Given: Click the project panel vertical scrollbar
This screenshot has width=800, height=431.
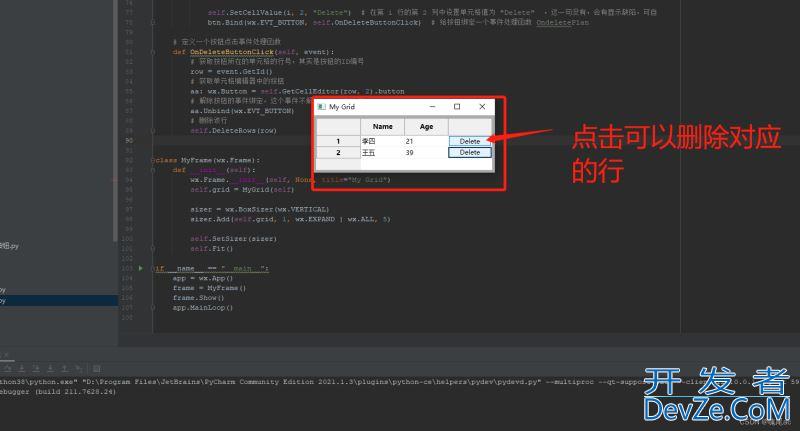Looking at the screenshot, I should click(x=115, y=120).
